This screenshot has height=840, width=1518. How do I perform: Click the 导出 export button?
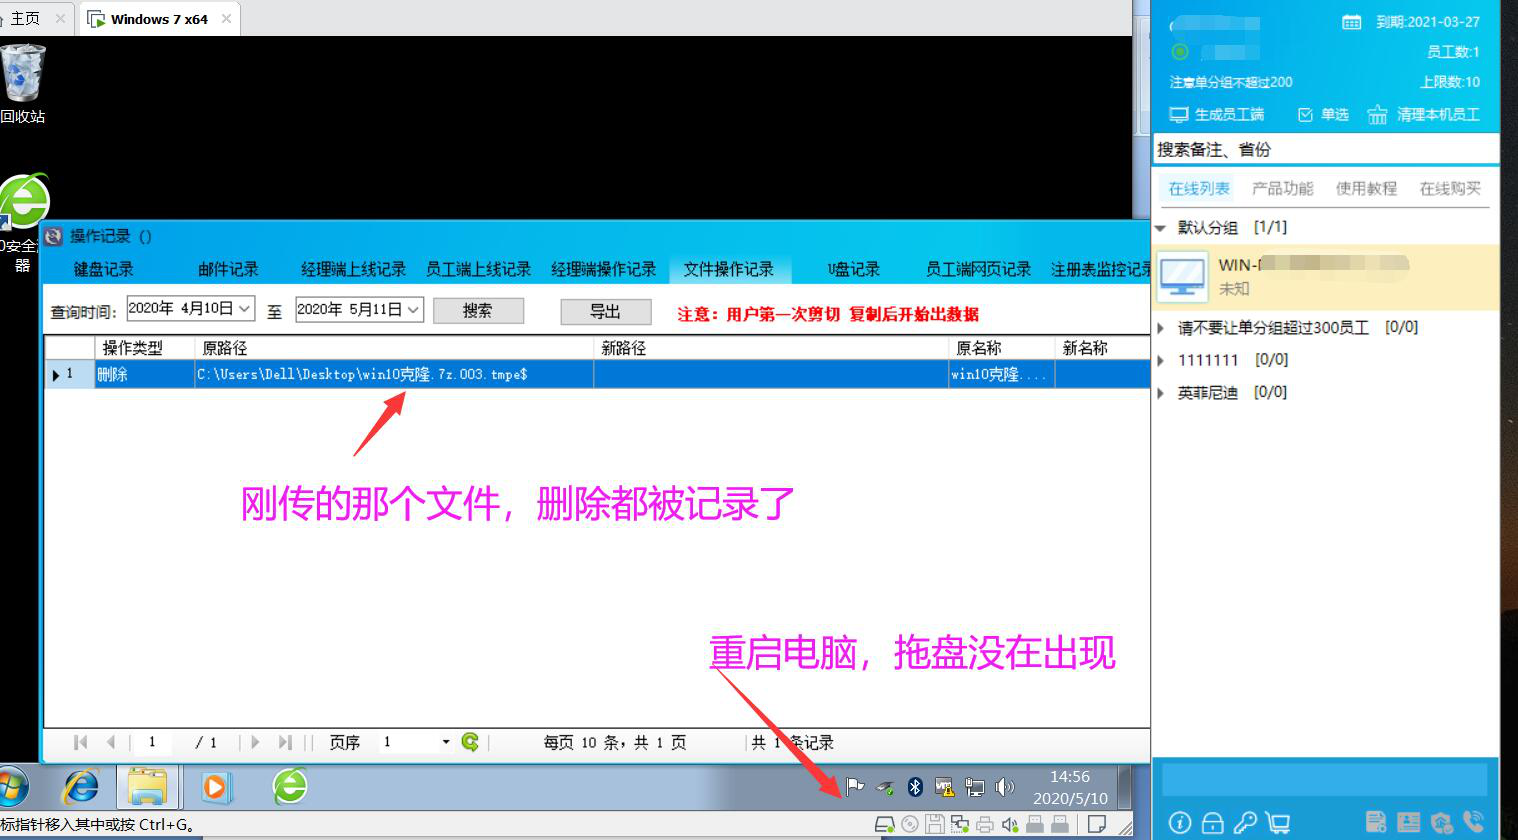tap(605, 311)
